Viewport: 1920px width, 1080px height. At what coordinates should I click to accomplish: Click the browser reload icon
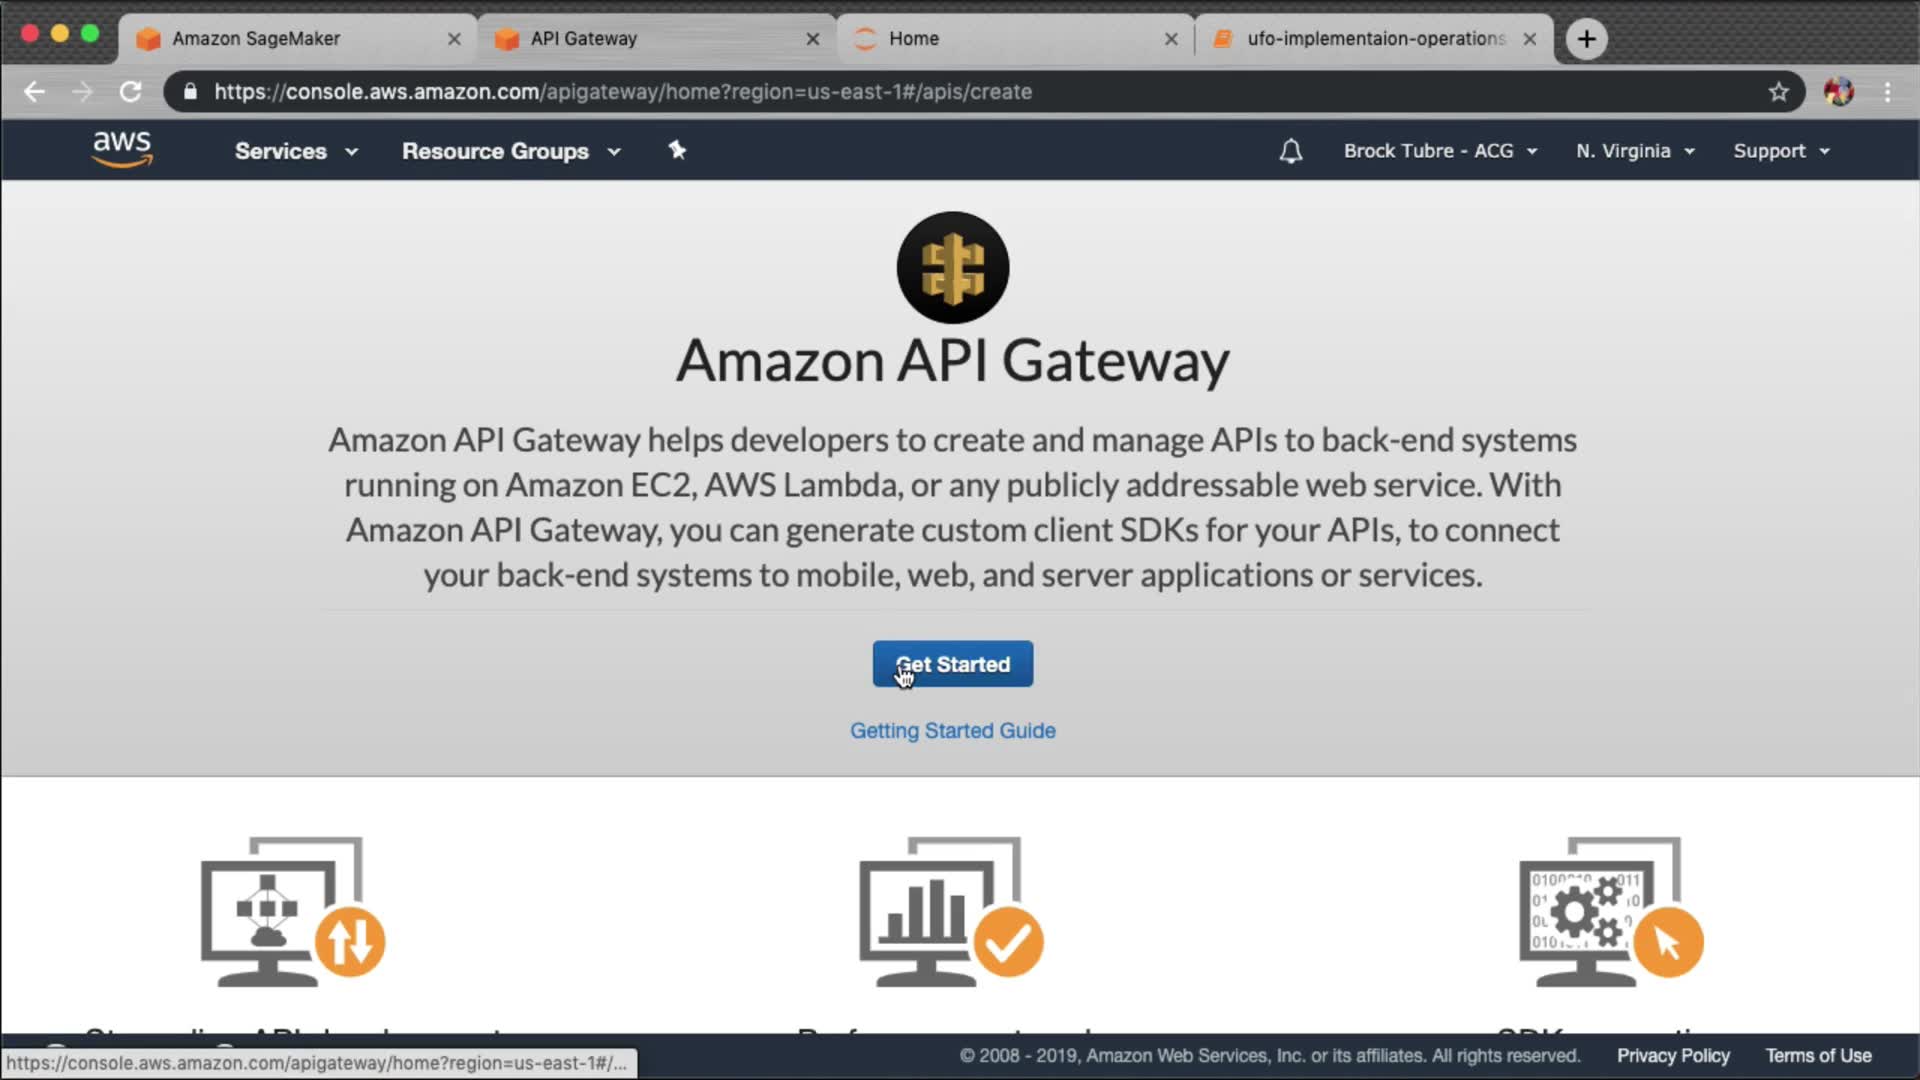(131, 92)
